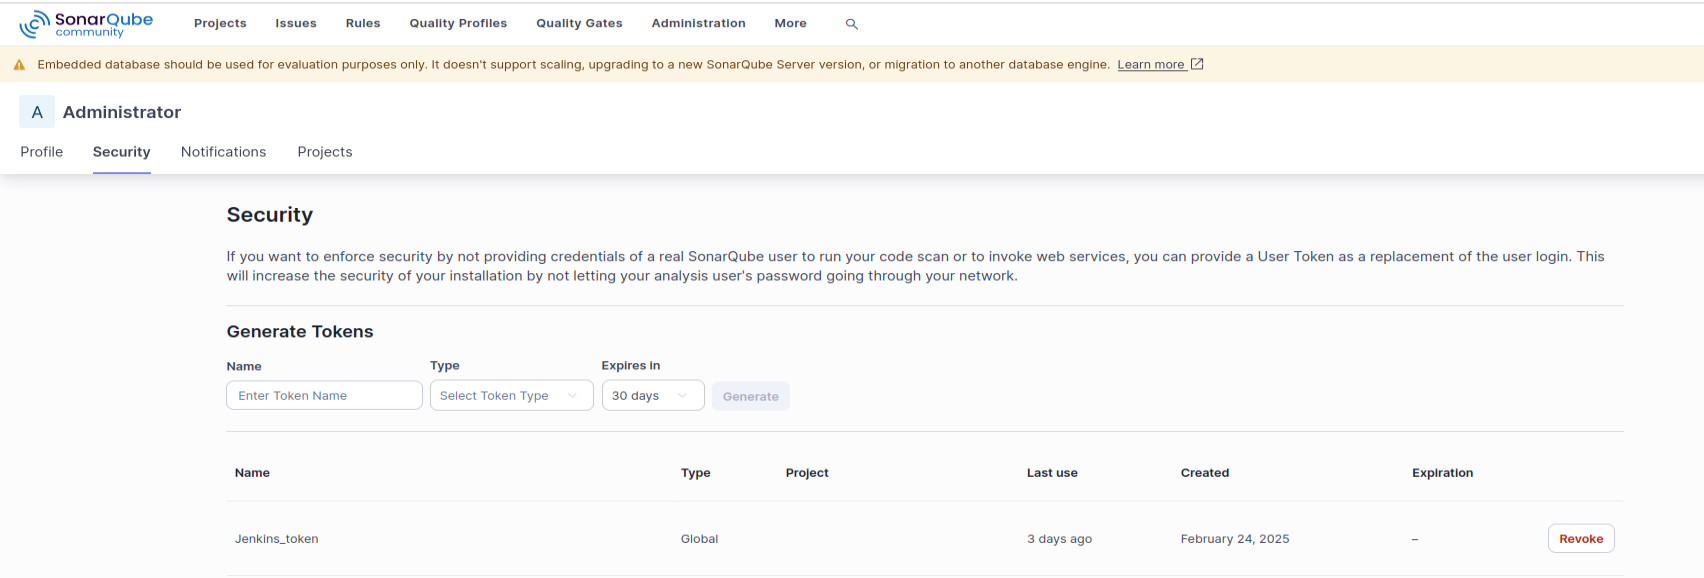Switch to the Profile tab
1704x578 pixels.
tap(42, 152)
